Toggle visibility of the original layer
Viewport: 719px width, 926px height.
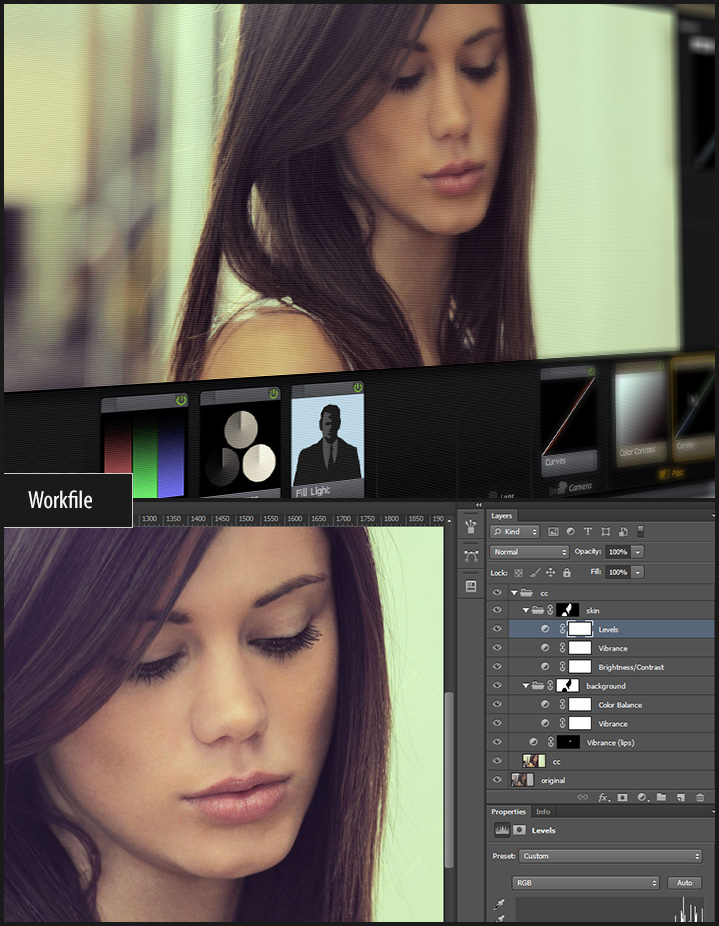click(x=497, y=780)
